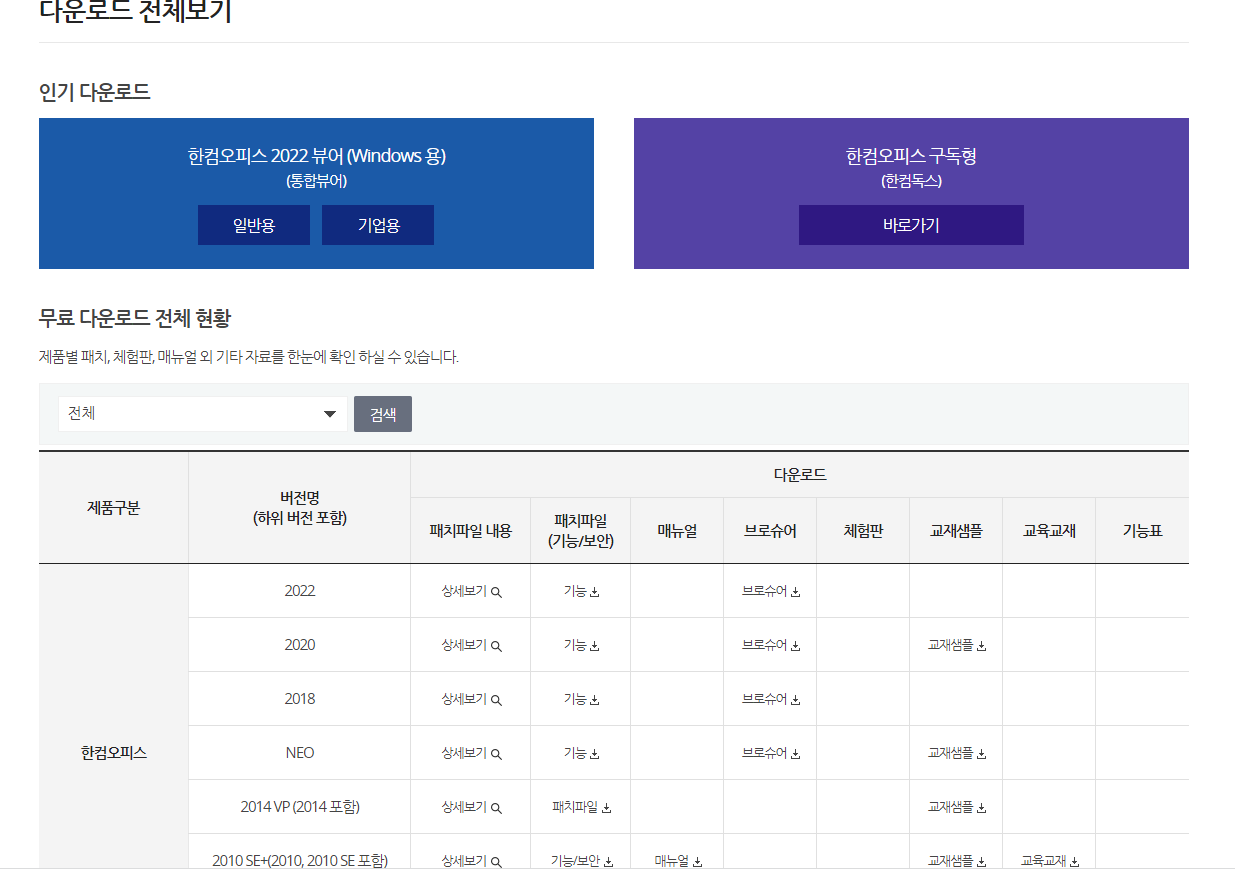Click the 무료 다운로드 전체 현황 heading
Viewport: 1235px width, 872px height.
pos(135,319)
